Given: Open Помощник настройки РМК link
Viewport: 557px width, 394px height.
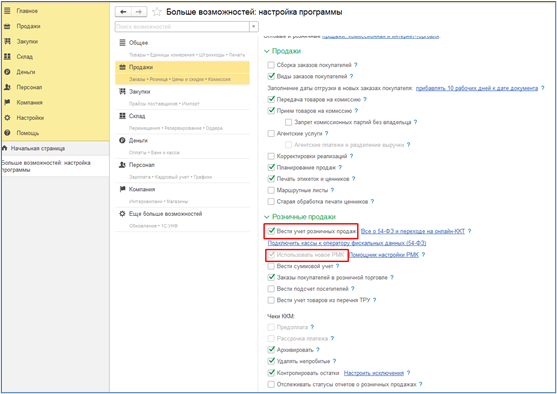Looking at the screenshot, I should [x=384, y=255].
